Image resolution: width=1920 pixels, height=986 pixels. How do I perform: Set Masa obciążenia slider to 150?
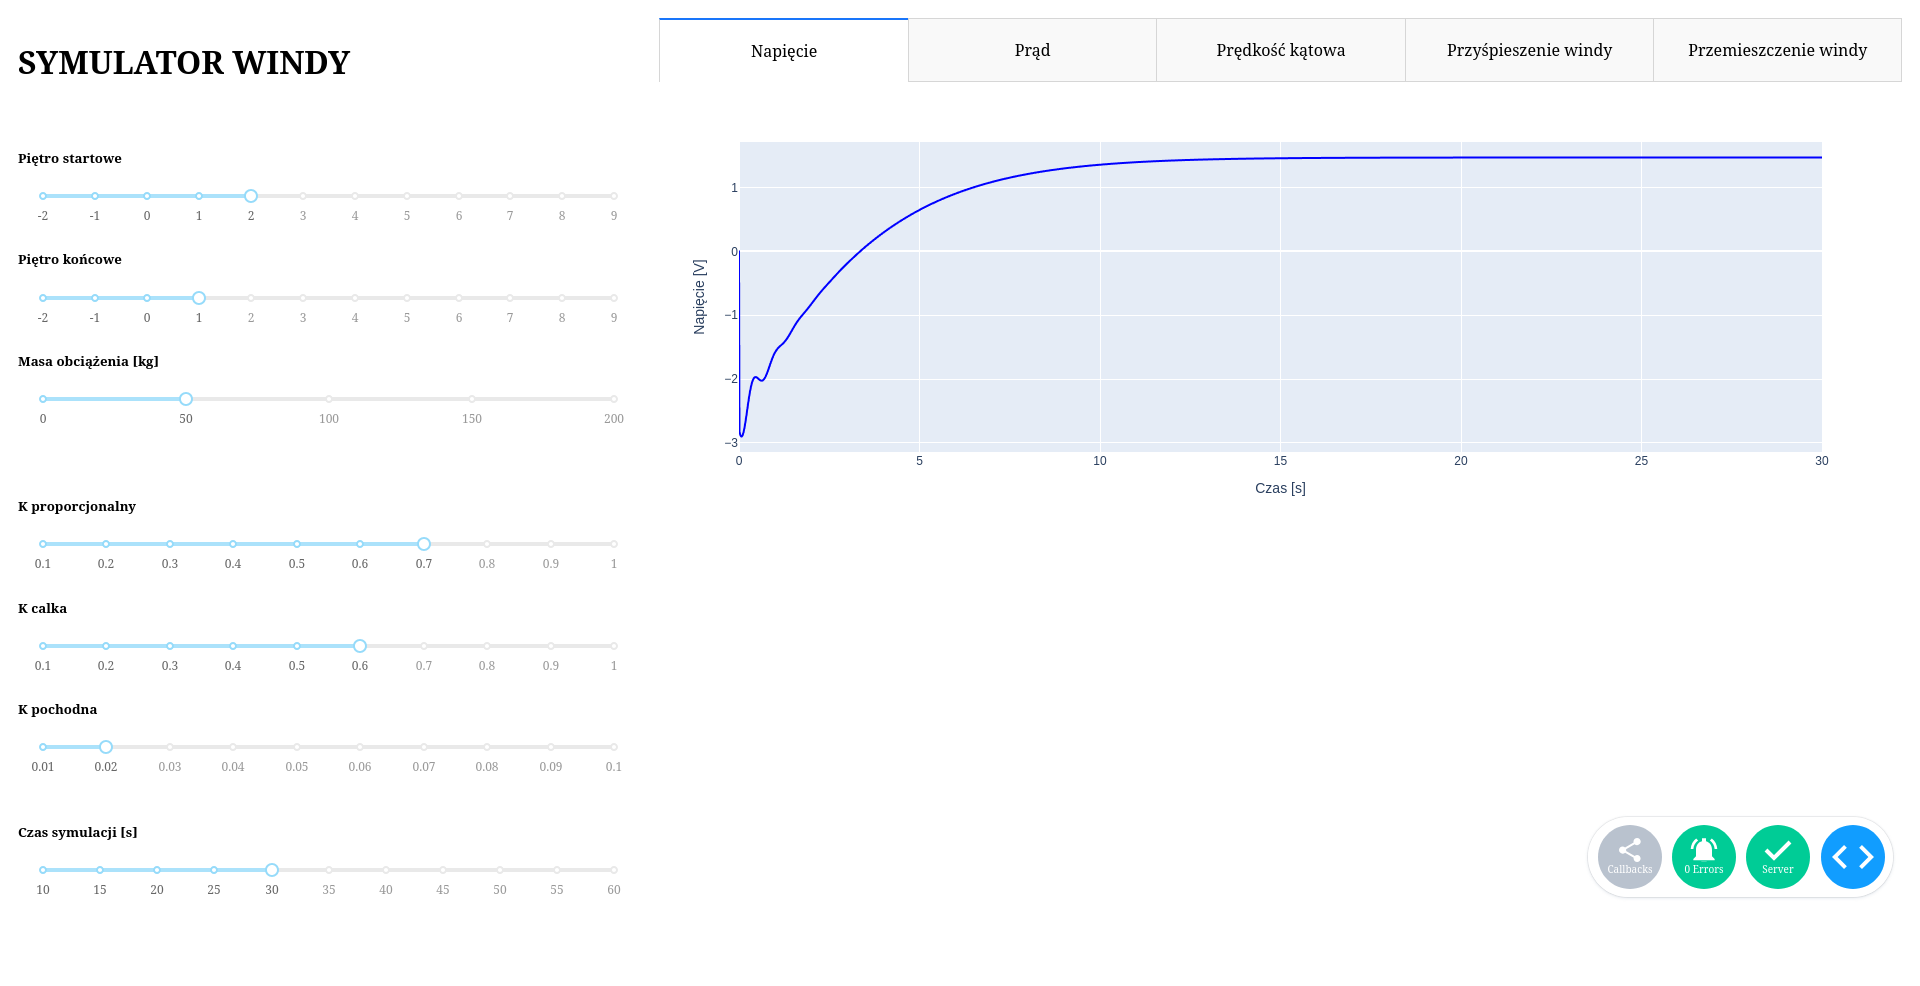[471, 399]
